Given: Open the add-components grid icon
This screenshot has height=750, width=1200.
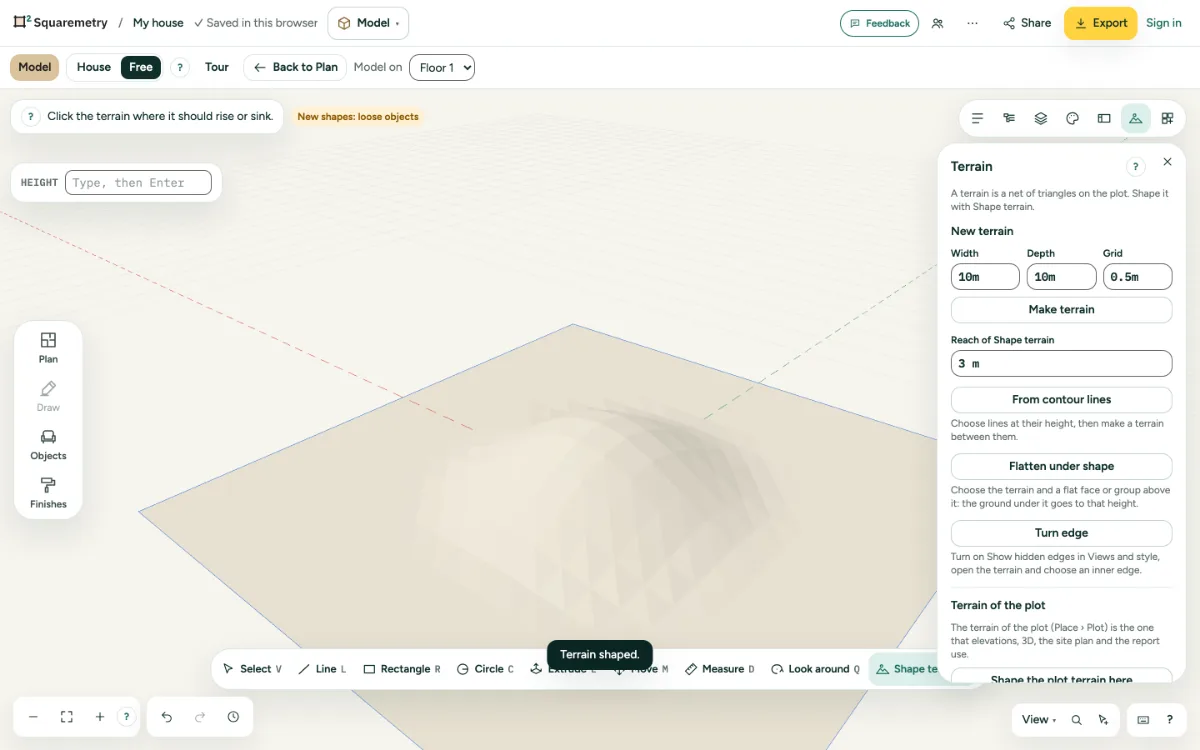Looking at the screenshot, I should tap(1167, 118).
